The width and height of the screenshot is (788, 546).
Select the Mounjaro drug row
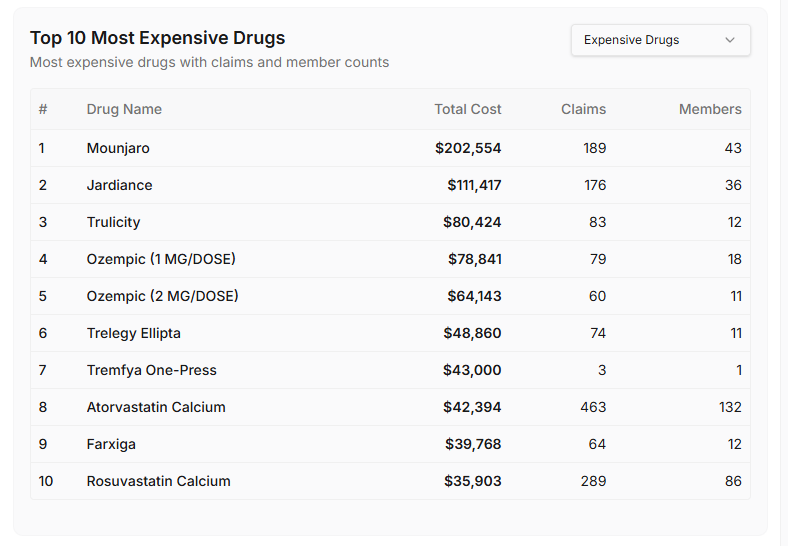[118, 148]
